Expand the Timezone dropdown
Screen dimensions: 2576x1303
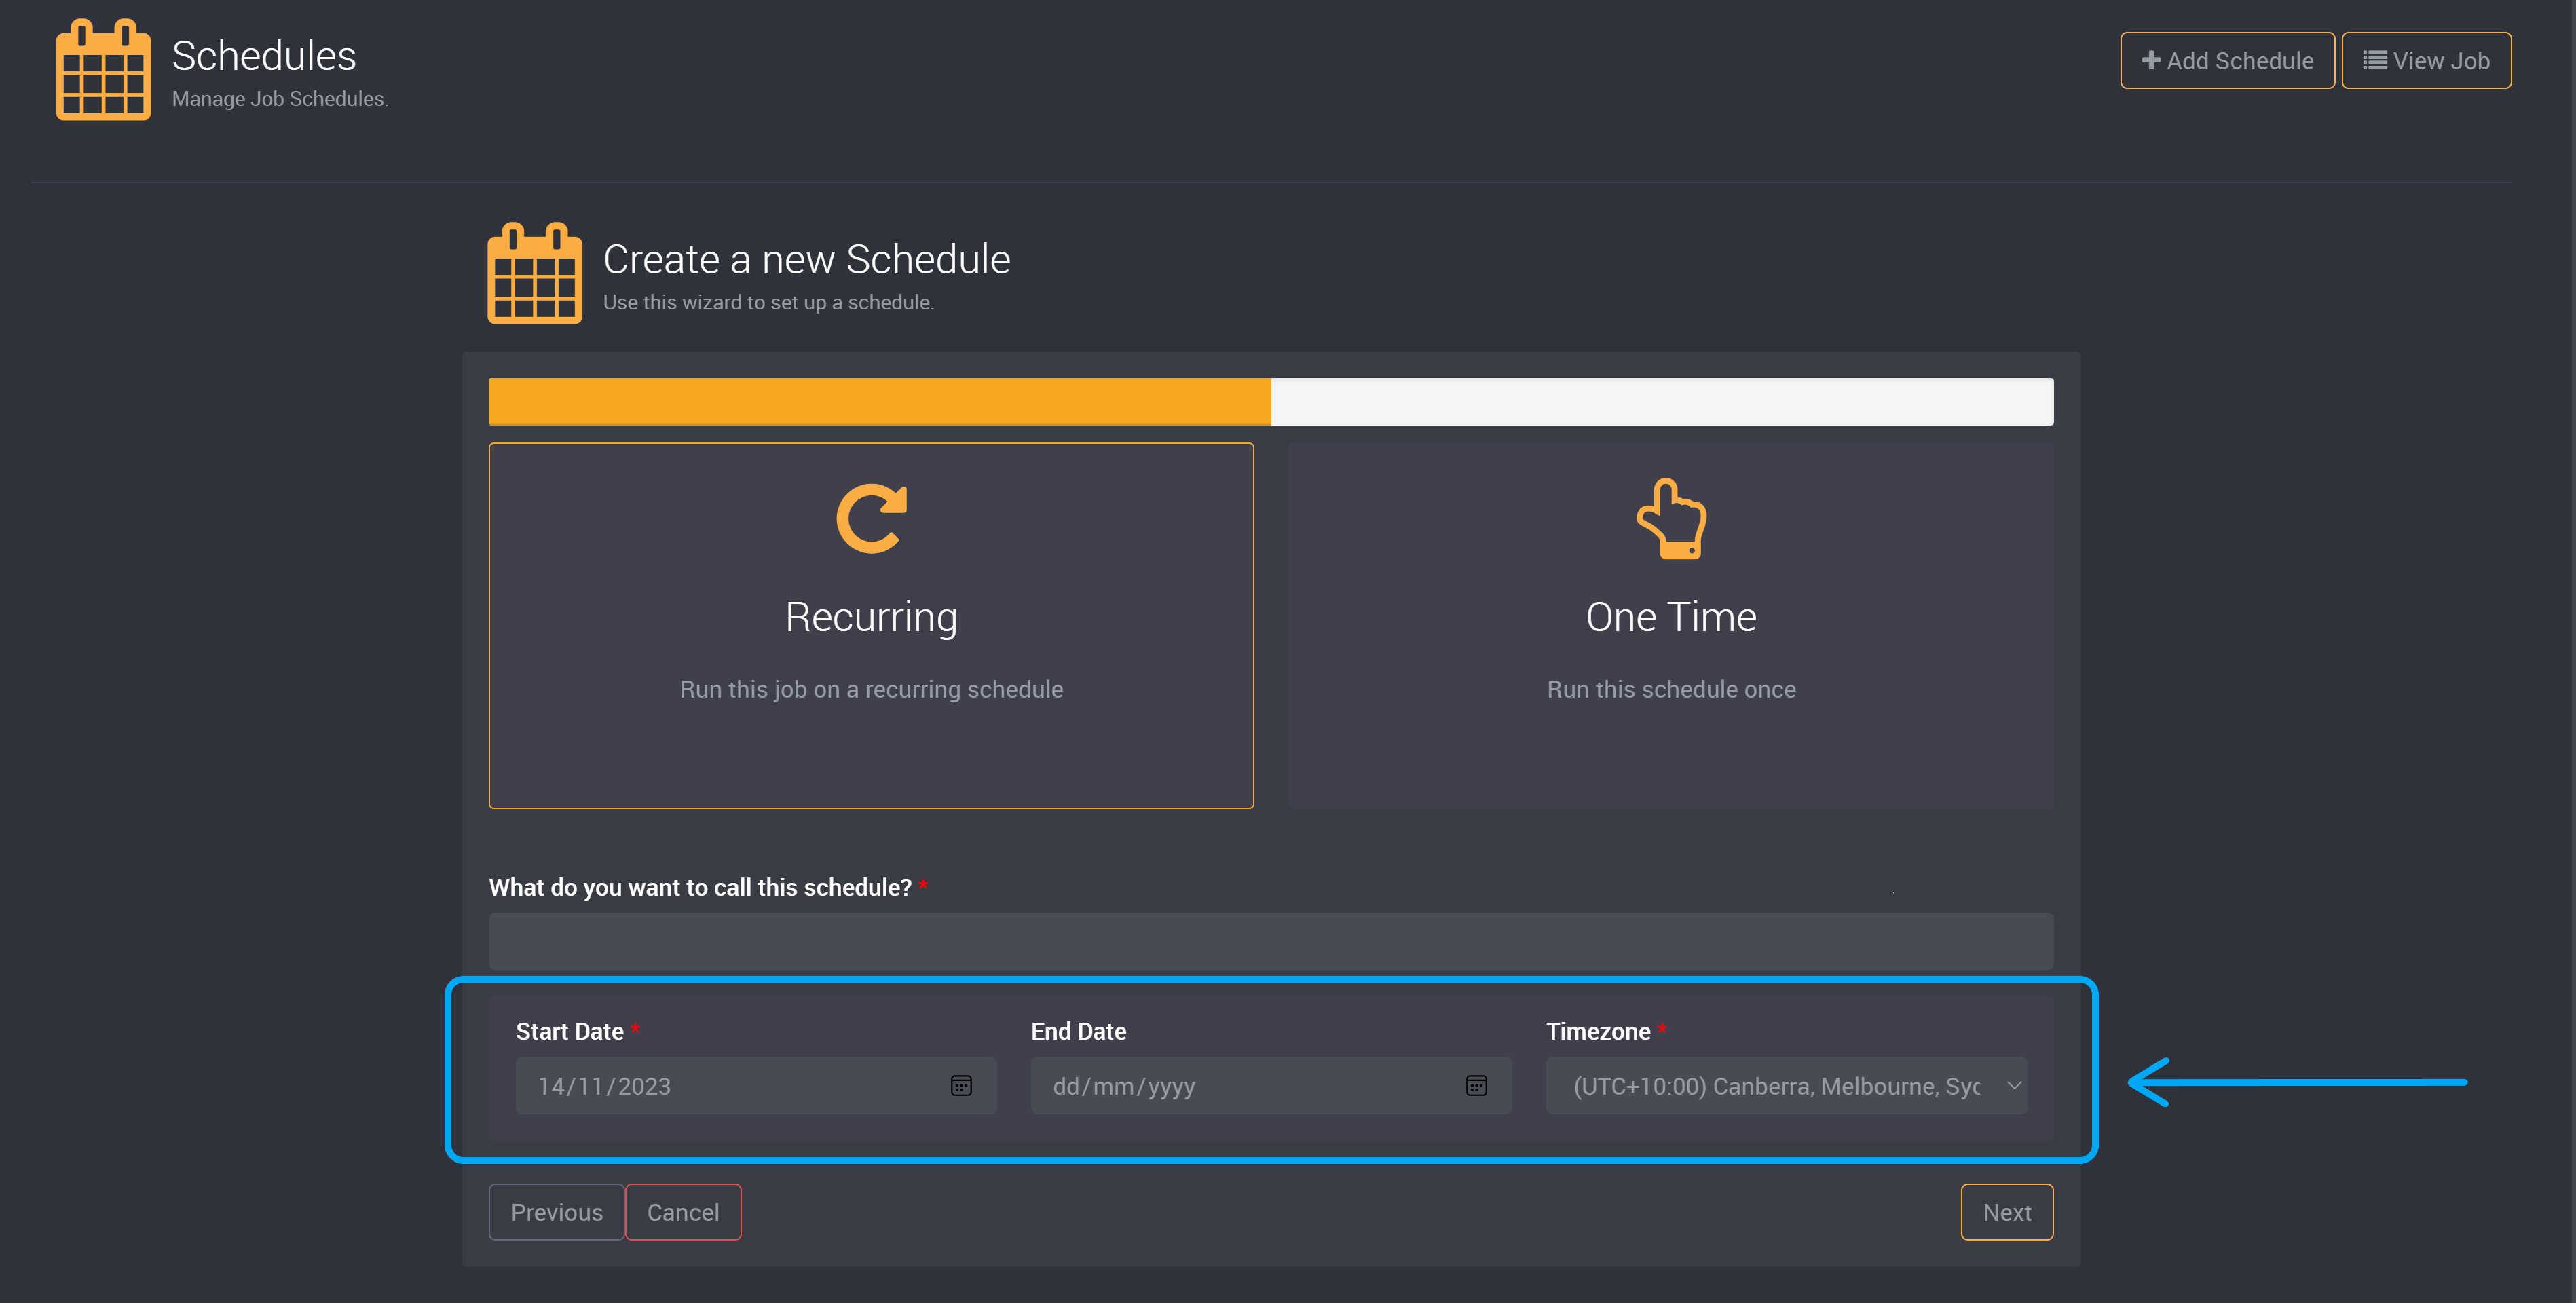[x=1775, y=1086]
